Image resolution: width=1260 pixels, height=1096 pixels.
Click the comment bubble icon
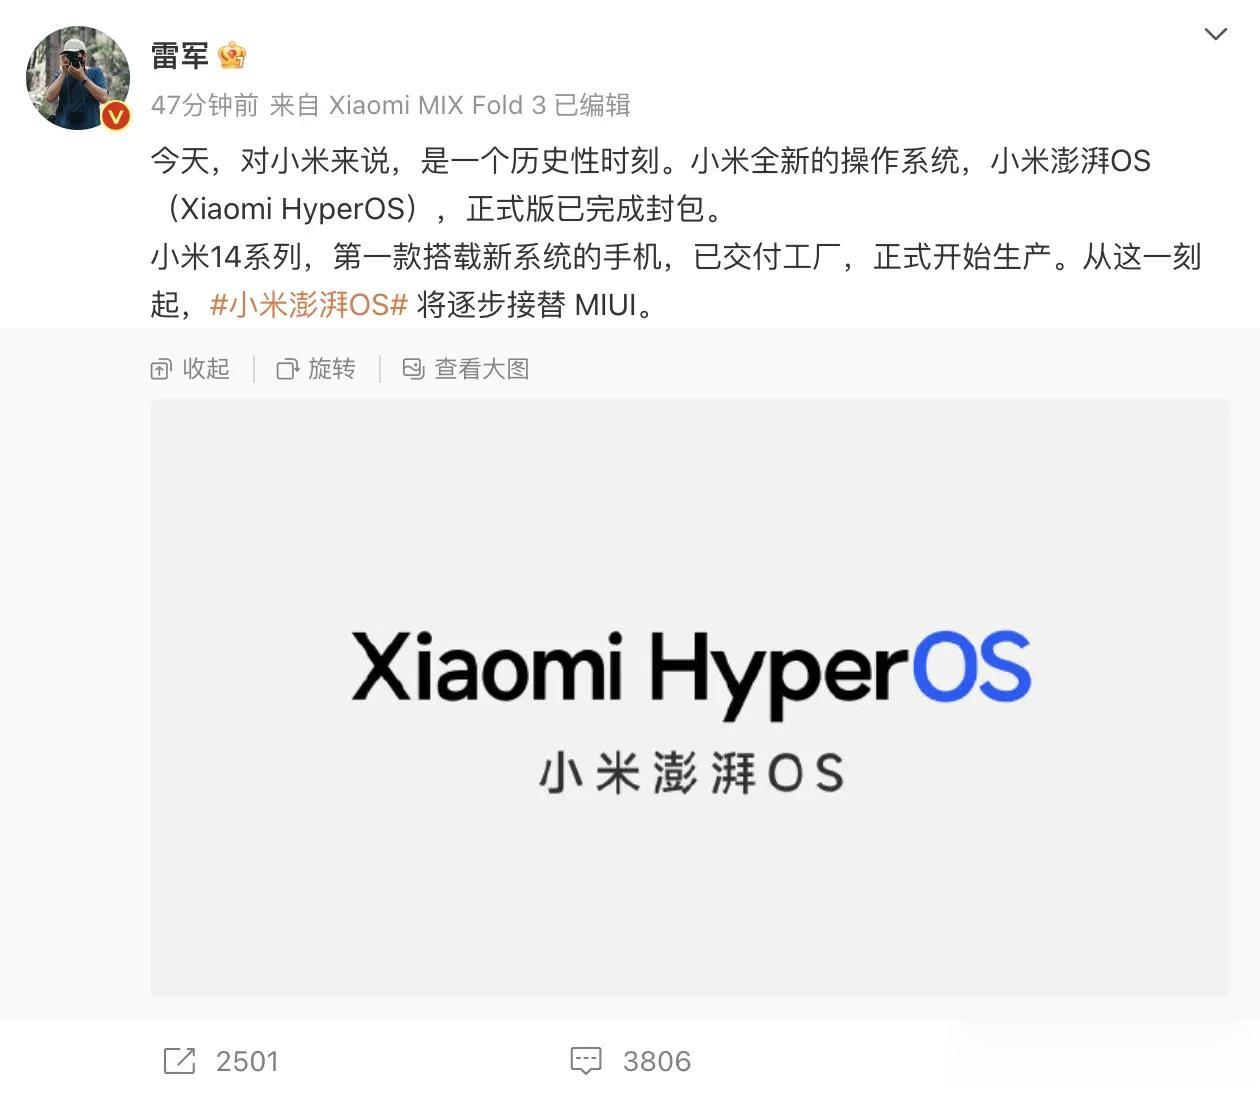tap(586, 1061)
